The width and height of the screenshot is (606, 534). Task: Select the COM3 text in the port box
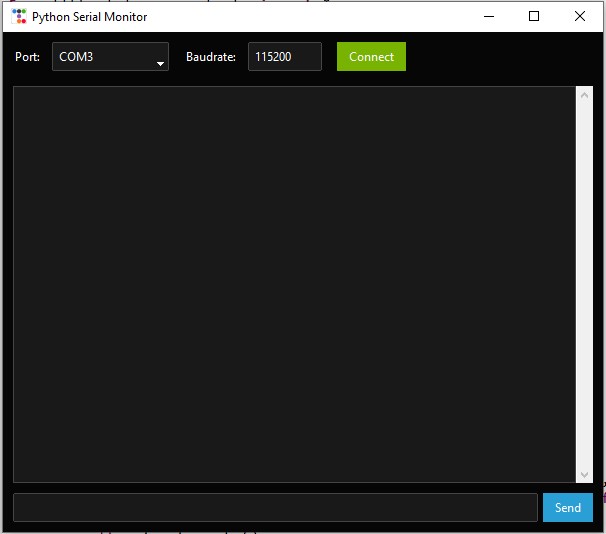point(76,57)
